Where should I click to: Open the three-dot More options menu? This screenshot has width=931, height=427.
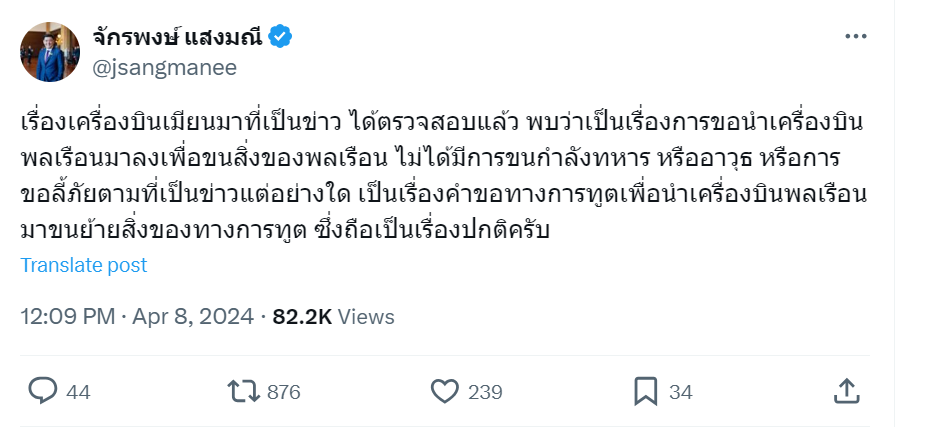(x=855, y=37)
